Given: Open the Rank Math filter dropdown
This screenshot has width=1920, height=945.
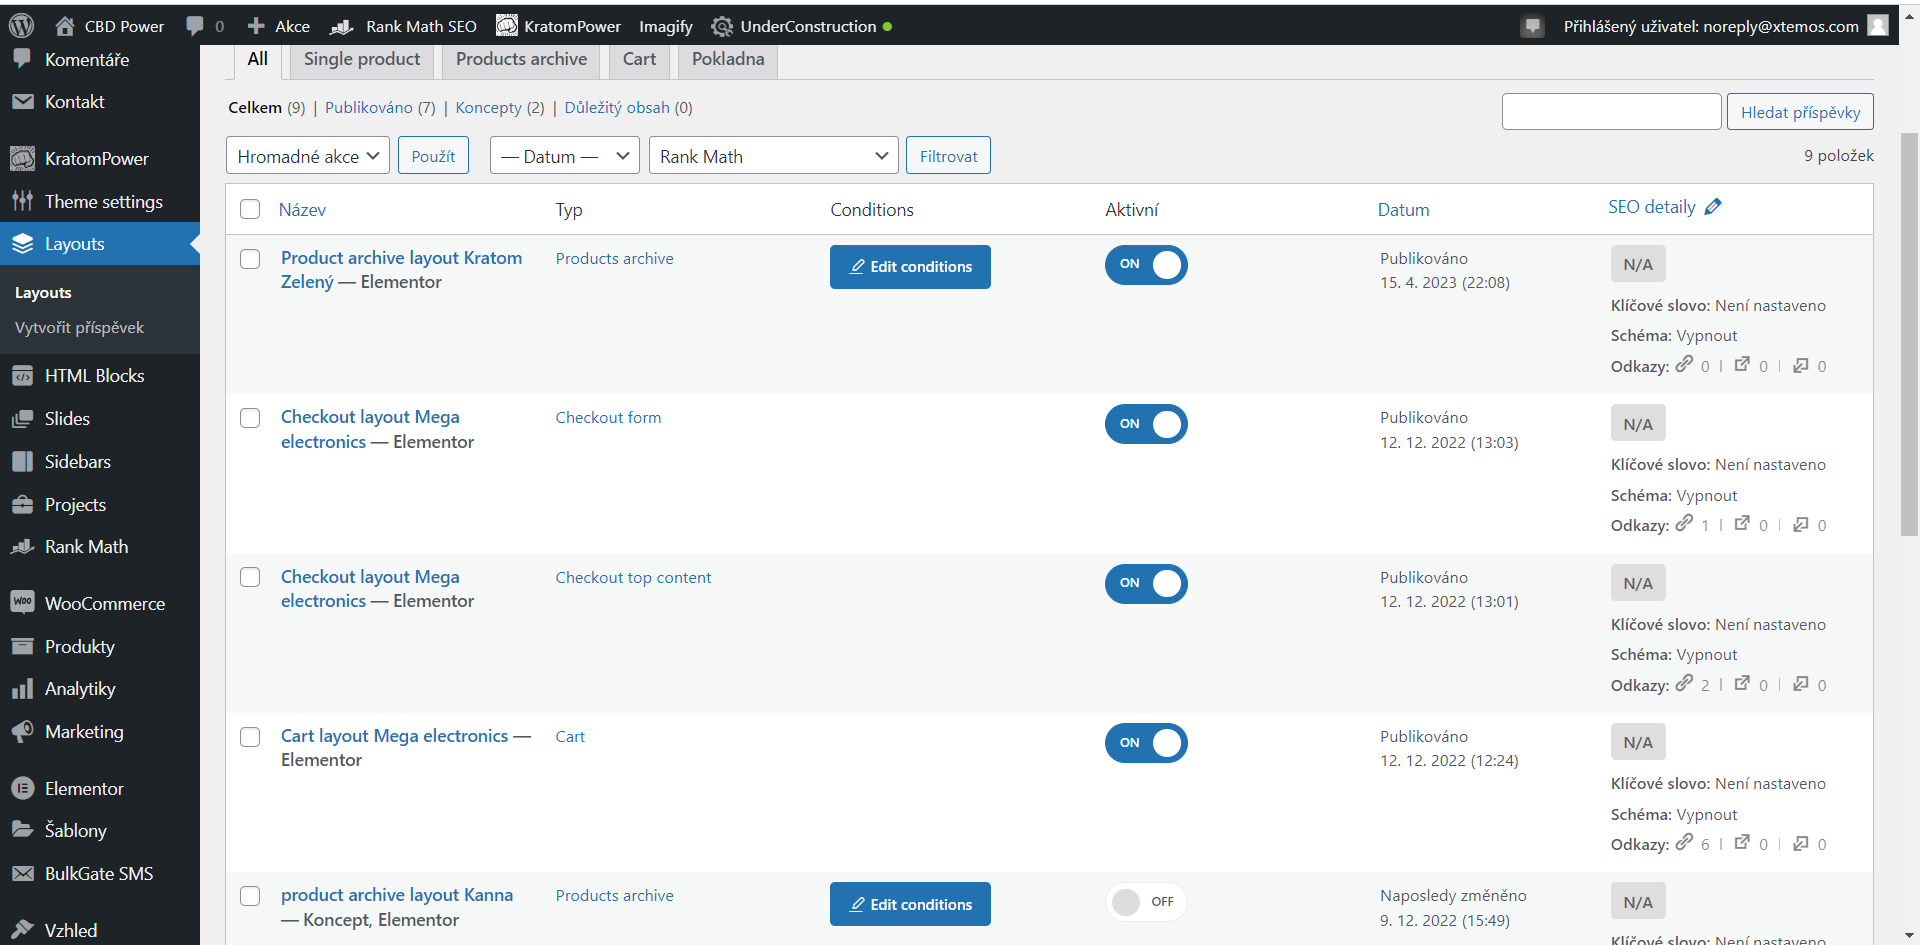Looking at the screenshot, I should (774, 156).
